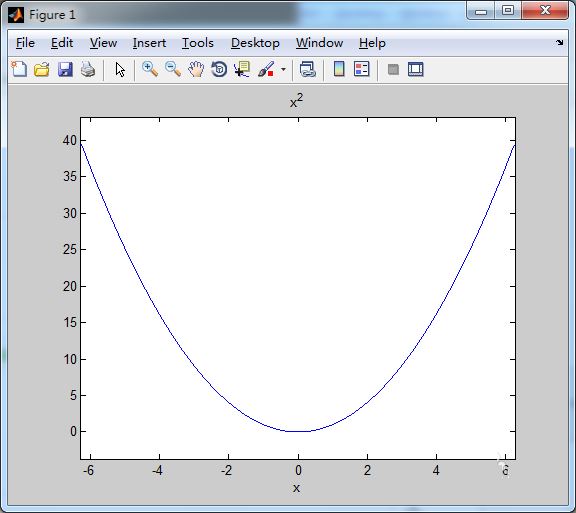Open the View menu
This screenshot has width=576, height=513.
[x=103, y=43]
